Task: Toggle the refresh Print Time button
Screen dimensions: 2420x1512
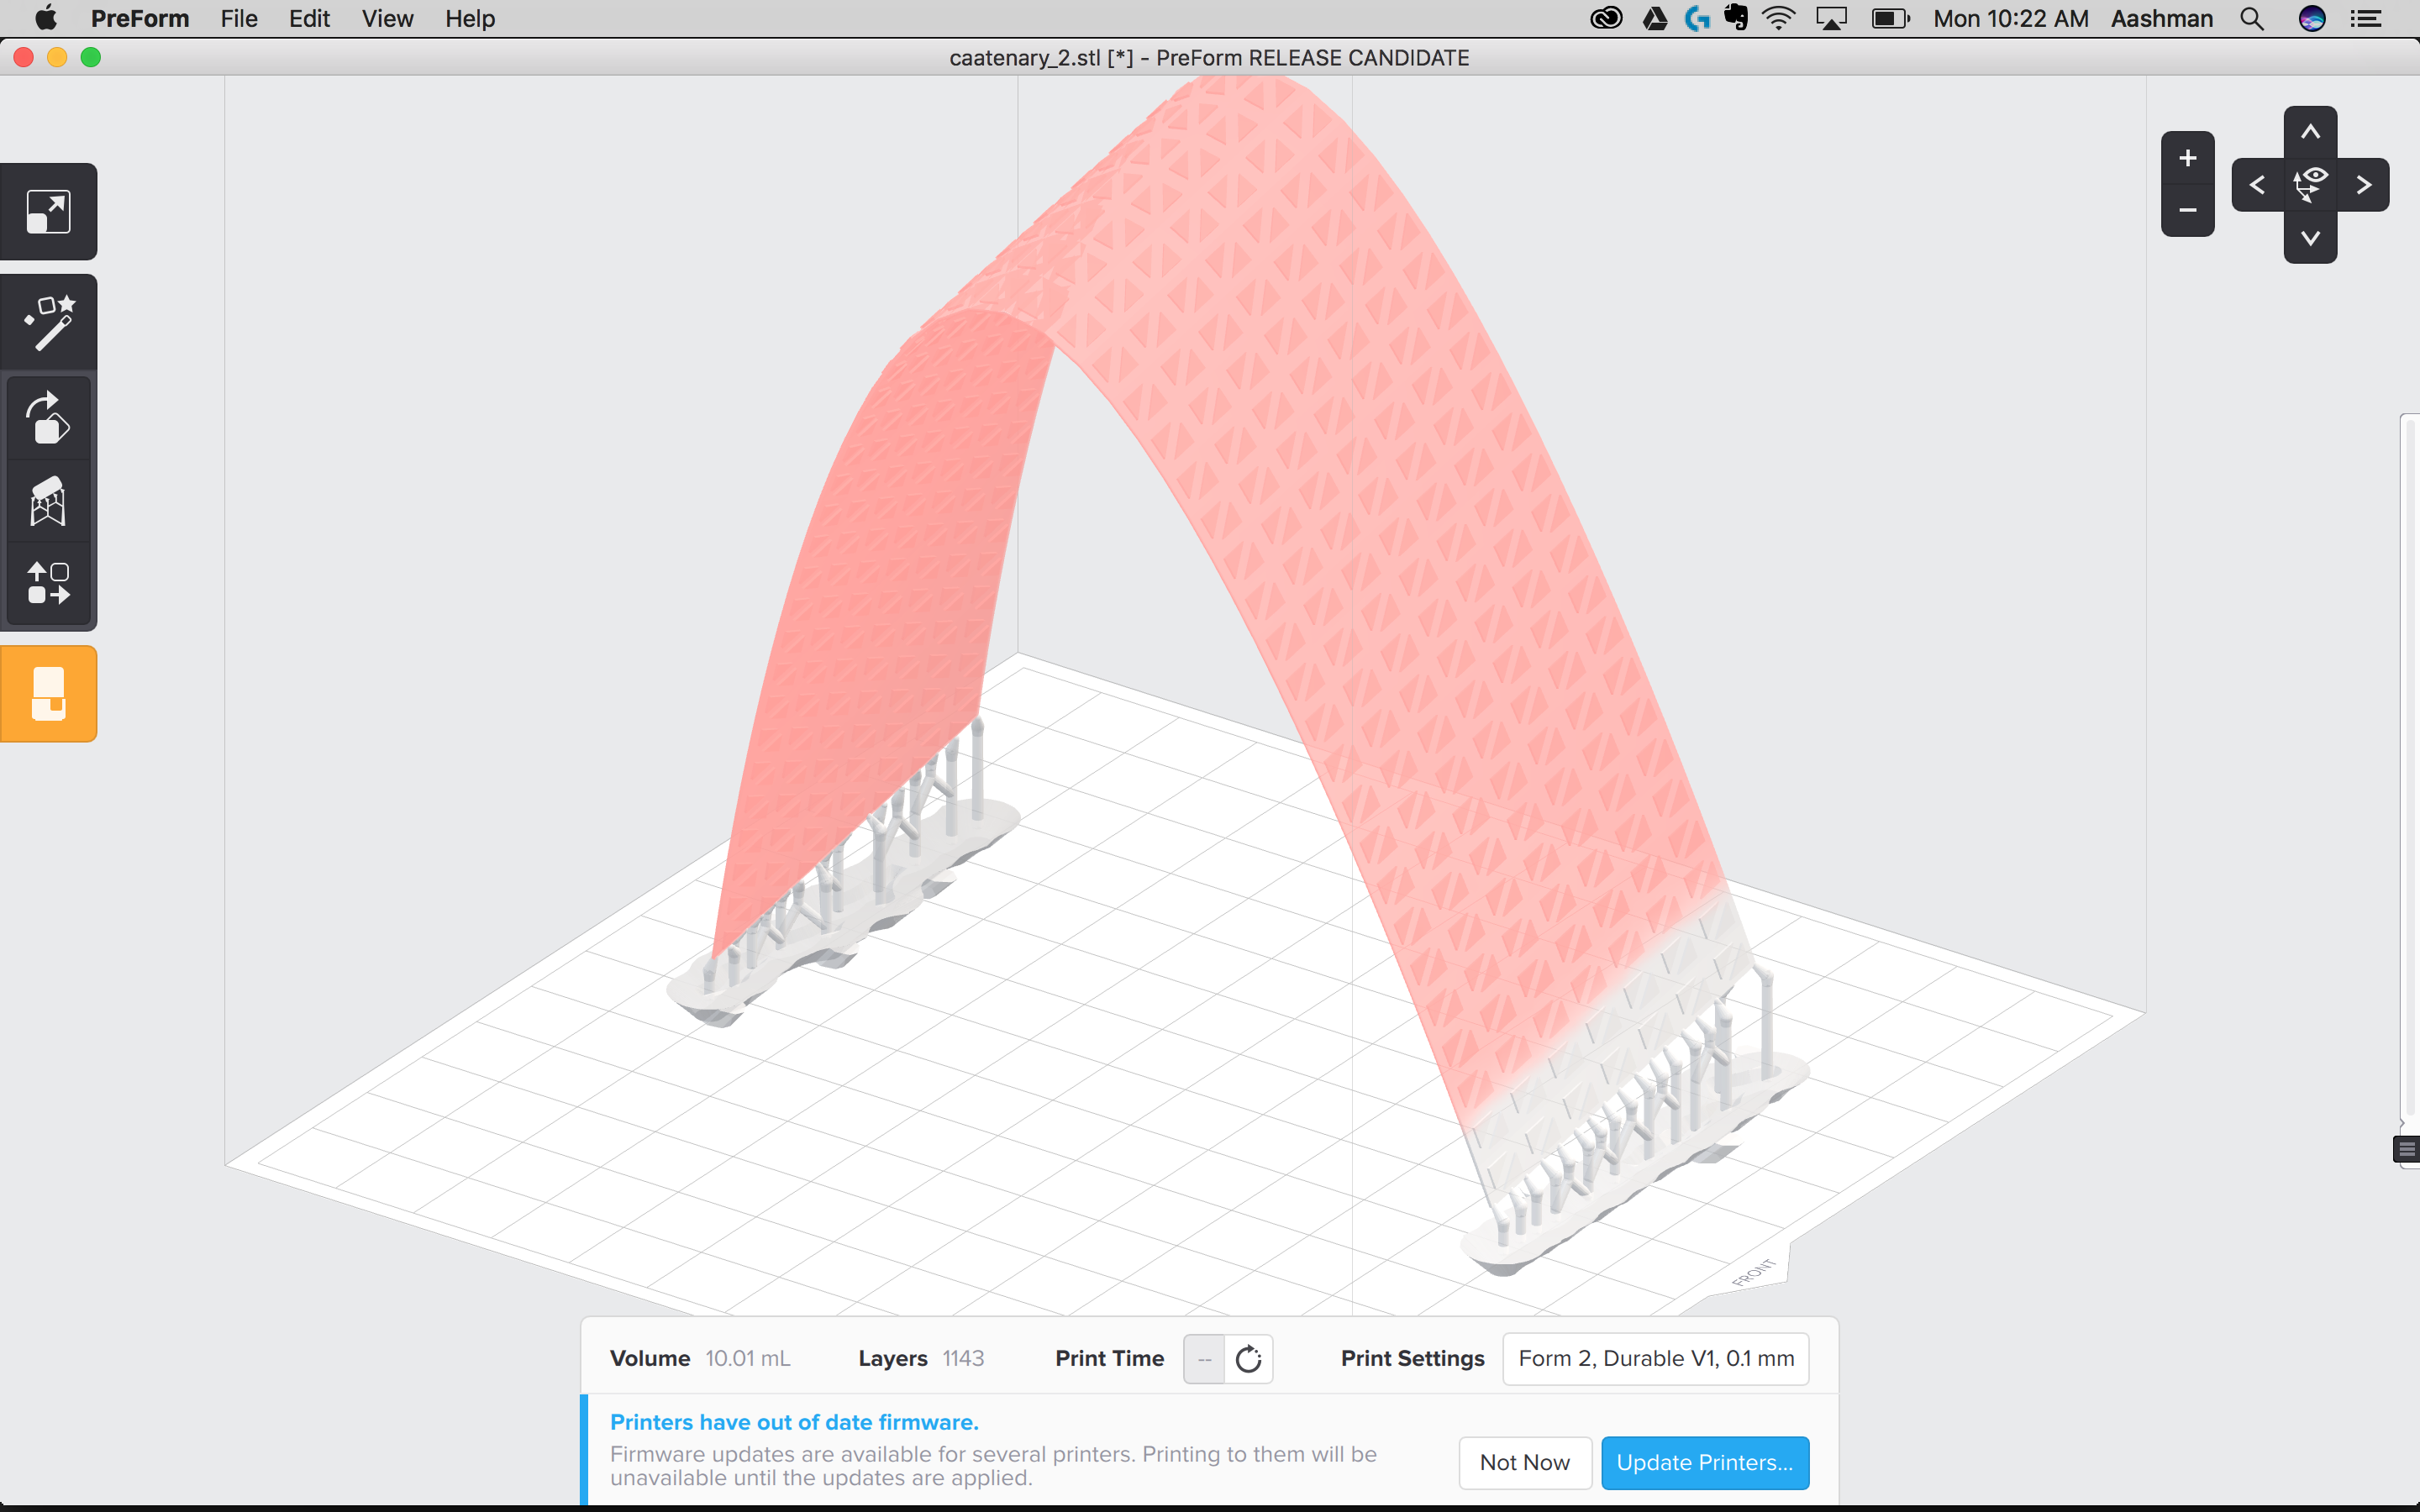Action: [x=1248, y=1357]
